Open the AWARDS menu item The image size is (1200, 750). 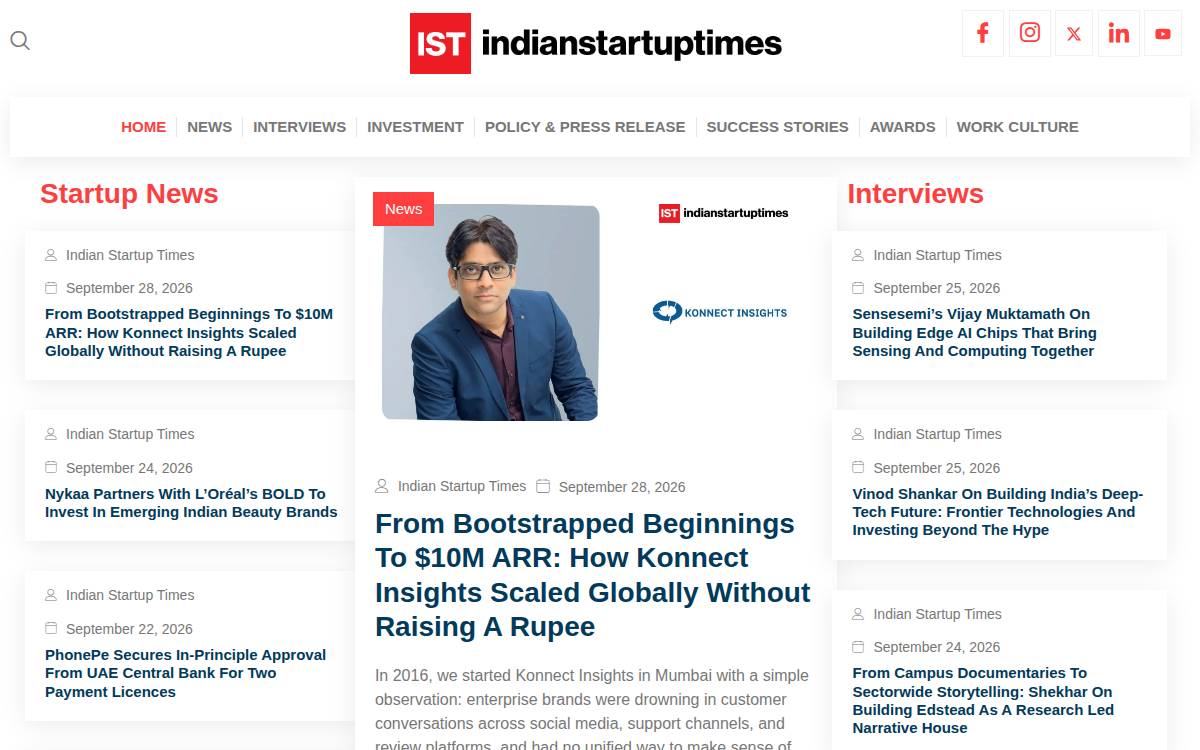tap(903, 127)
